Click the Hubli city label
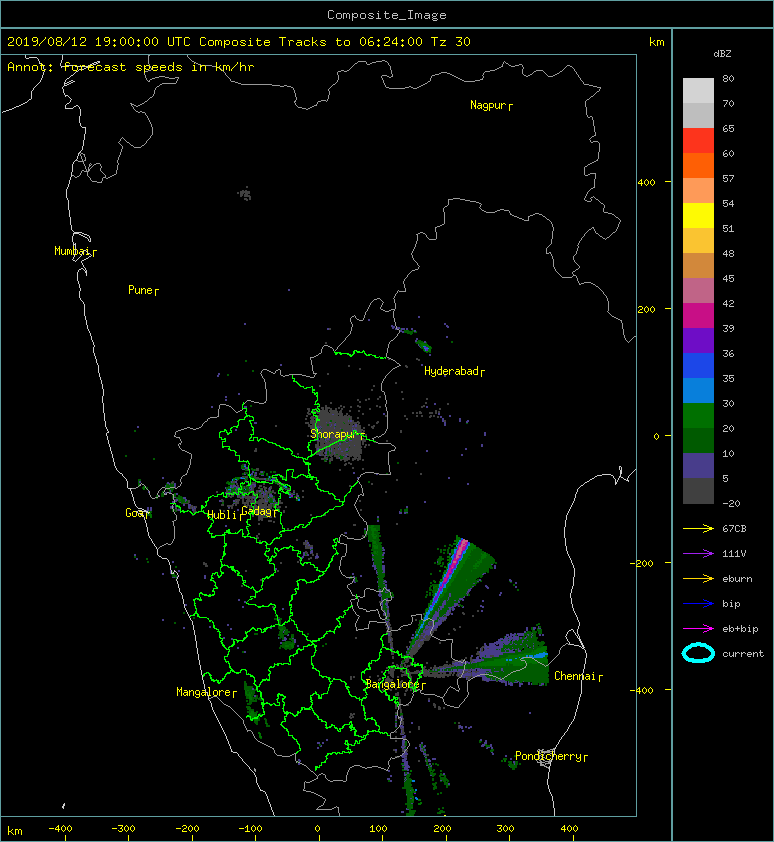The image size is (774, 842). (x=225, y=515)
